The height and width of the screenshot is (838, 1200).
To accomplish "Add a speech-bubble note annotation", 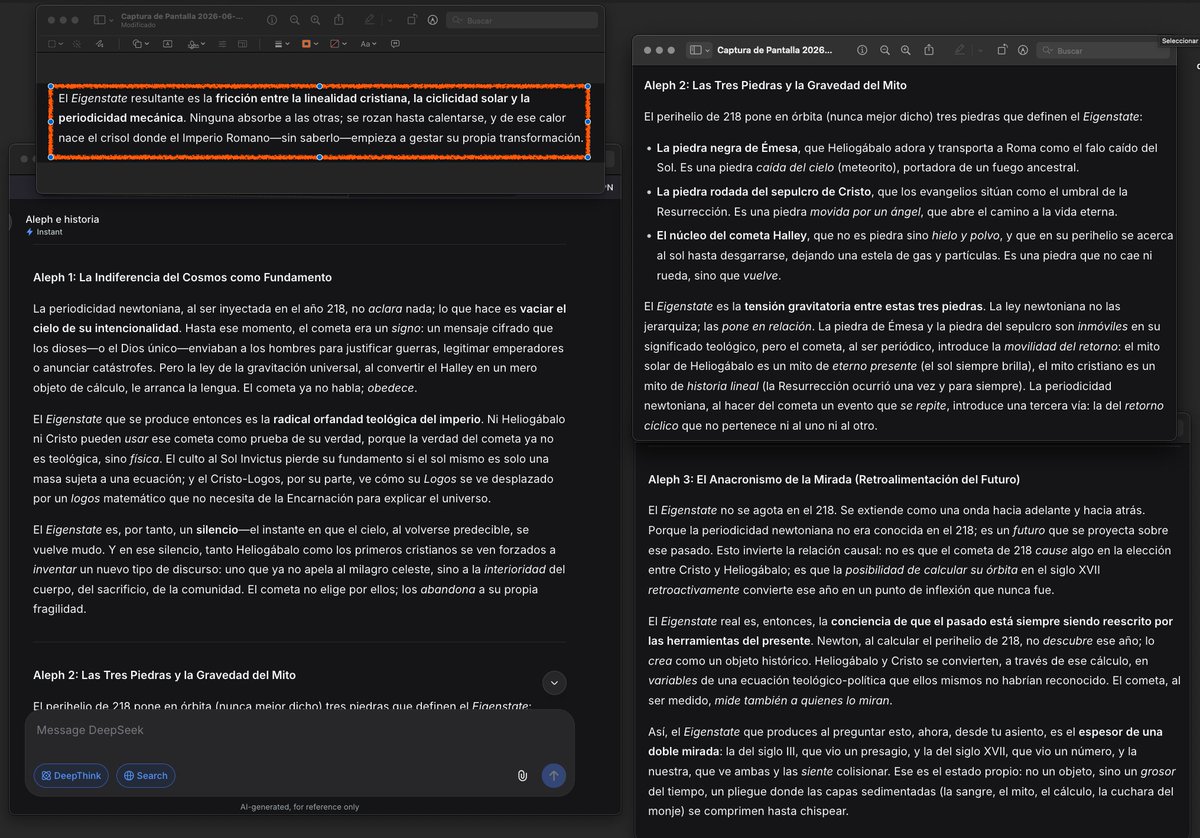I will [x=395, y=44].
